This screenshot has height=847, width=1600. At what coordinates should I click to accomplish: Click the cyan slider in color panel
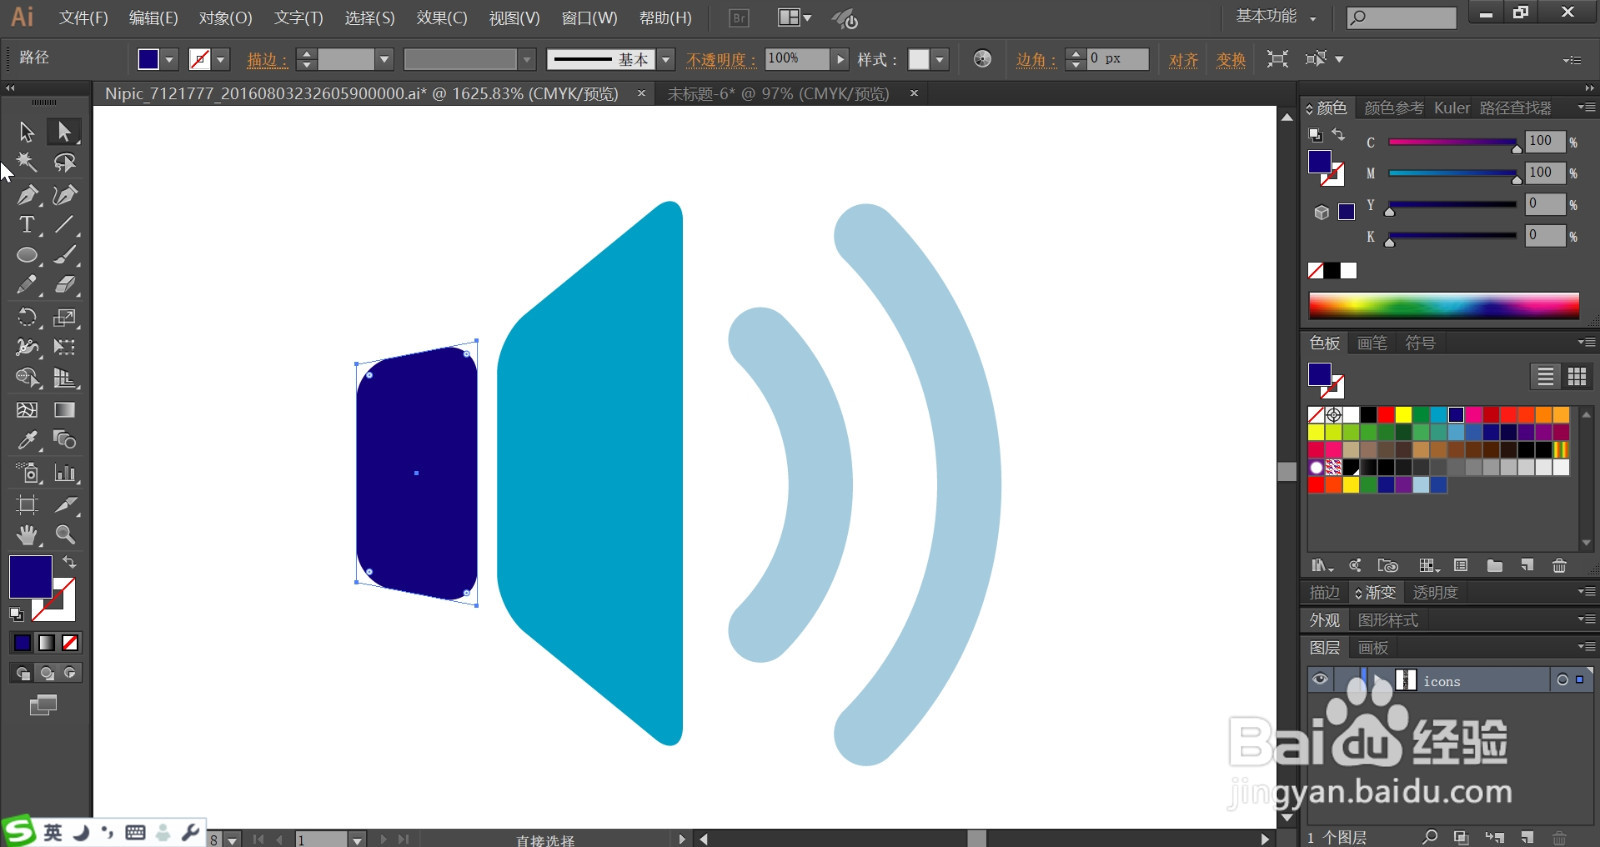tap(1452, 142)
